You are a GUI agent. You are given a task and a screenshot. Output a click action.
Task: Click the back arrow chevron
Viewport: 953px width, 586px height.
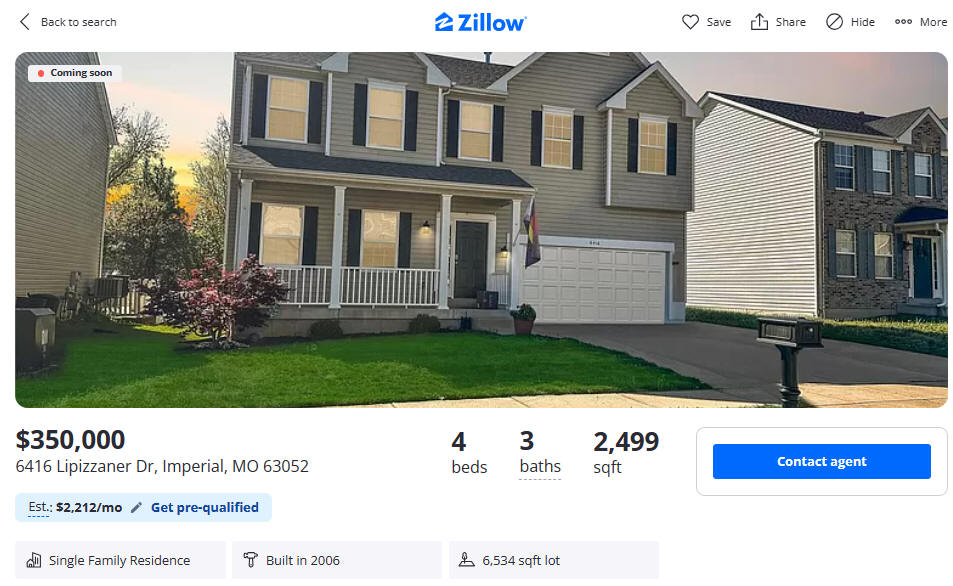(x=24, y=22)
